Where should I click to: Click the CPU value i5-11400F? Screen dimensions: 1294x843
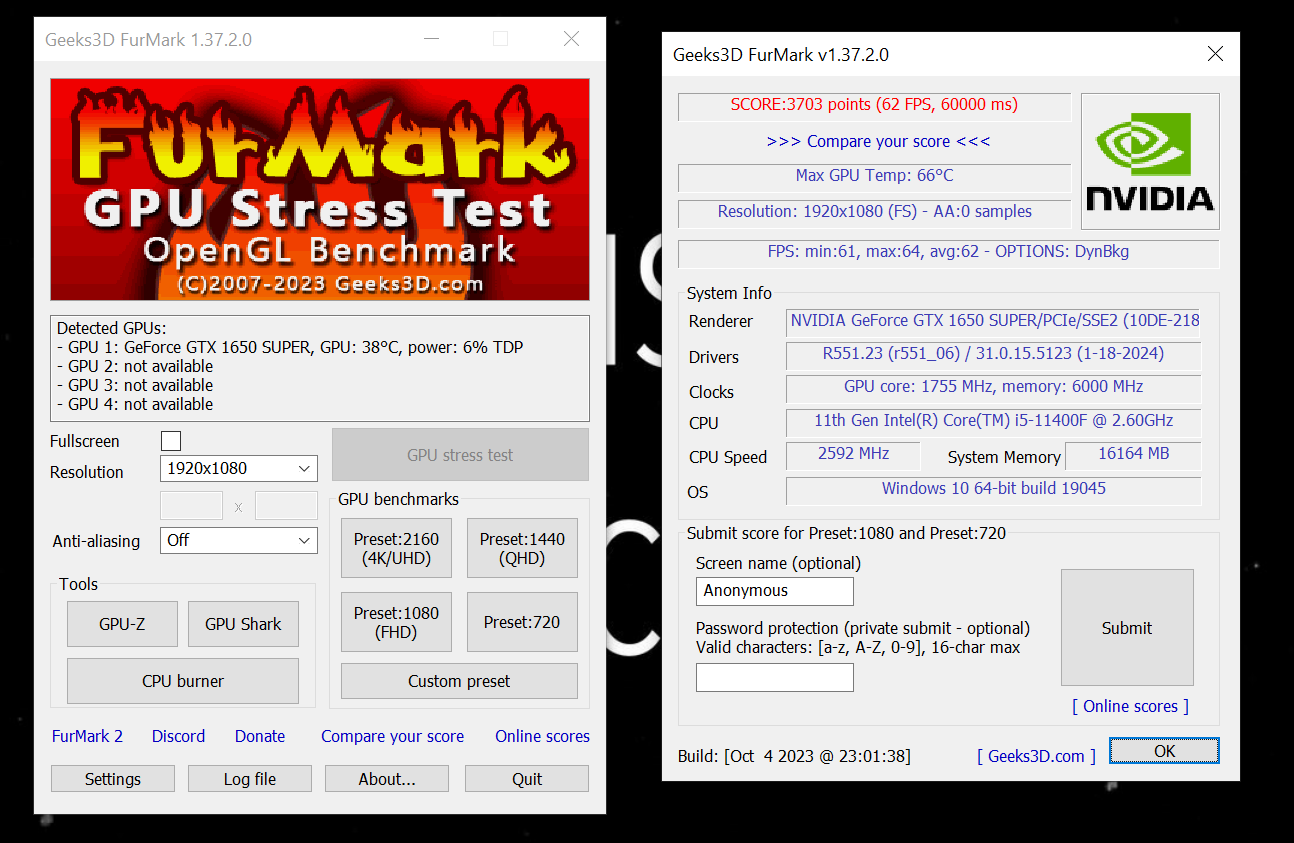[x=994, y=421]
